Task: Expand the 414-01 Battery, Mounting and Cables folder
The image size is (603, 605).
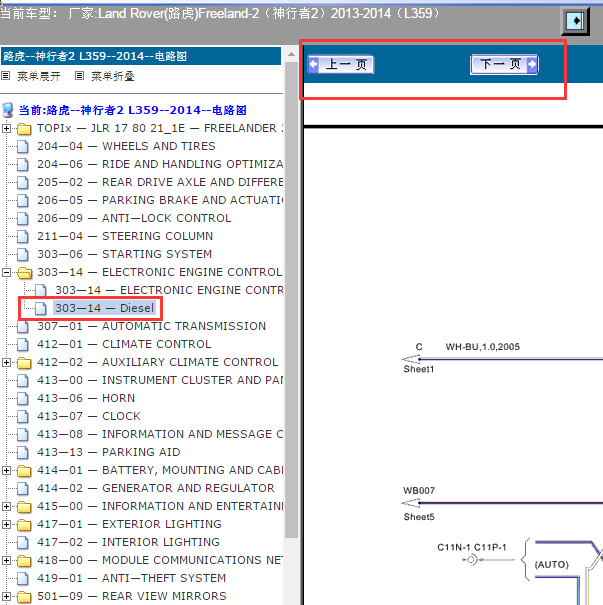Action: [x=6, y=471]
